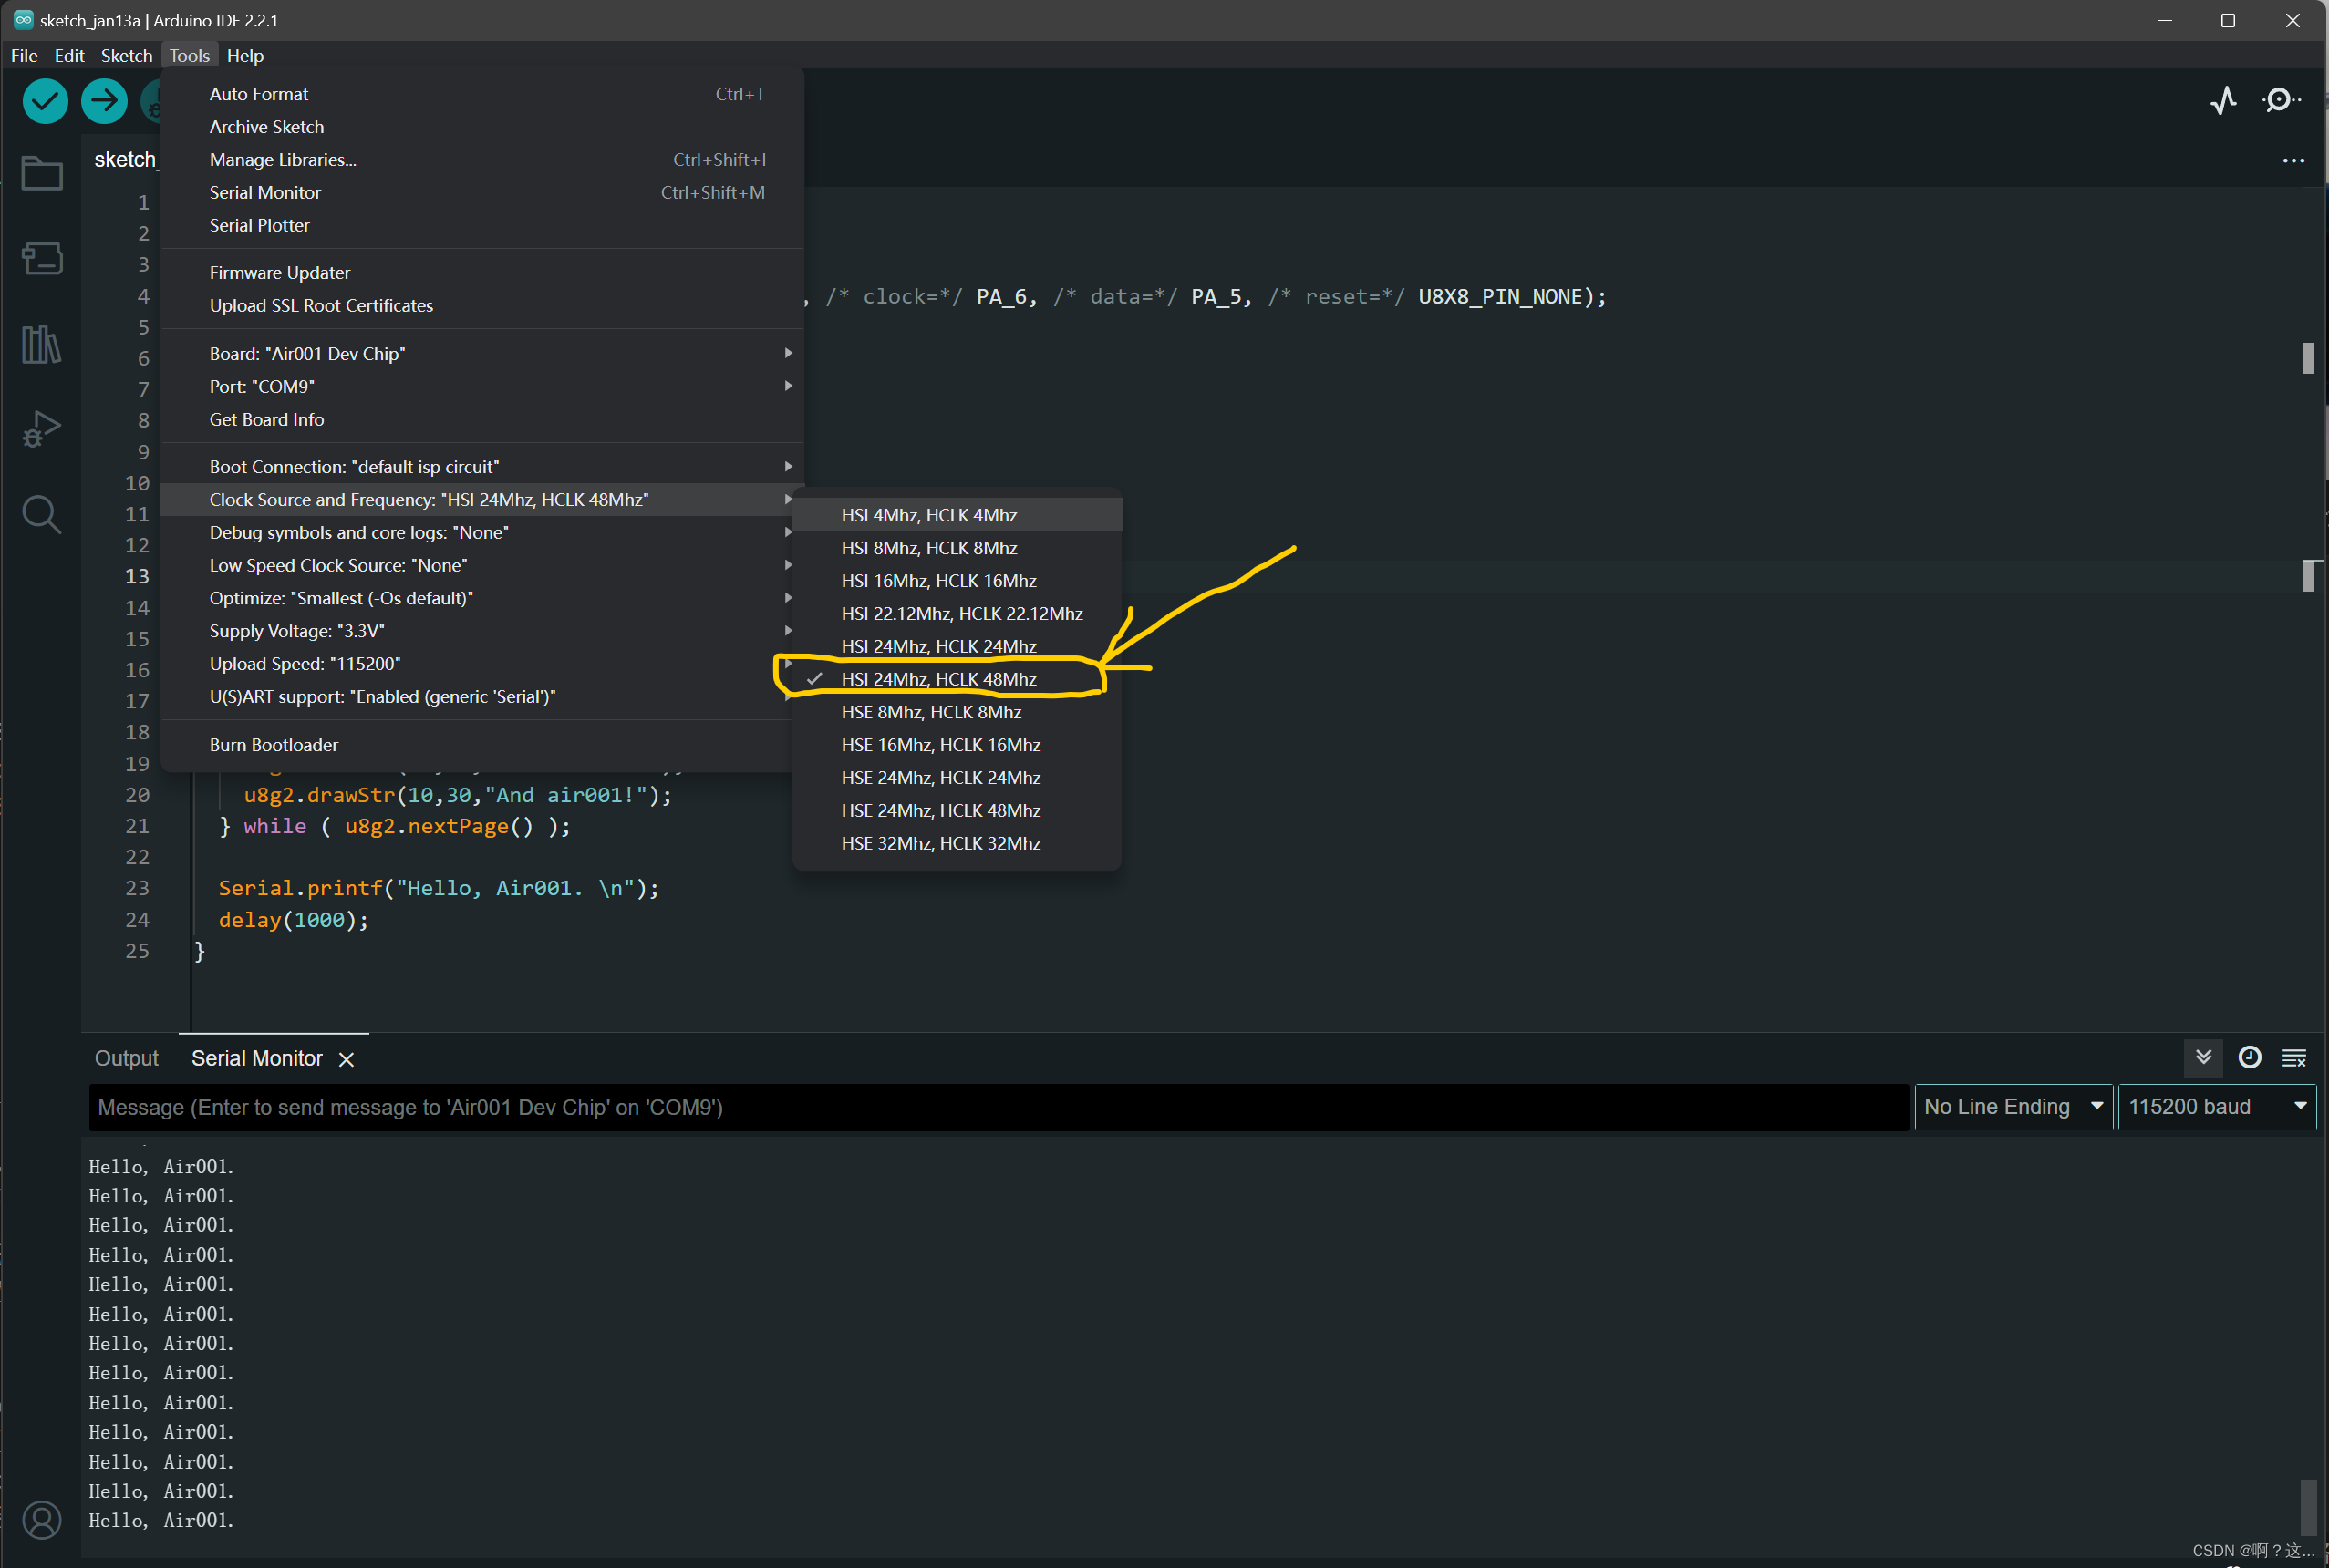Open the File menu
The width and height of the screenshot is (2329, 1568).
tap(24, 56)
